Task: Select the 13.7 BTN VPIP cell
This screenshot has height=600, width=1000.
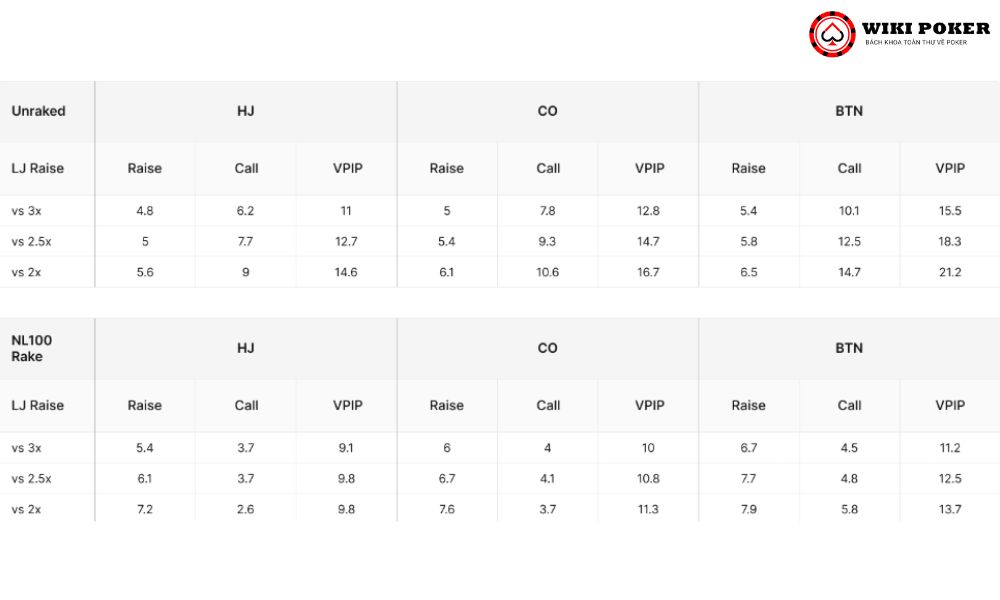Action: pos(950,509)
